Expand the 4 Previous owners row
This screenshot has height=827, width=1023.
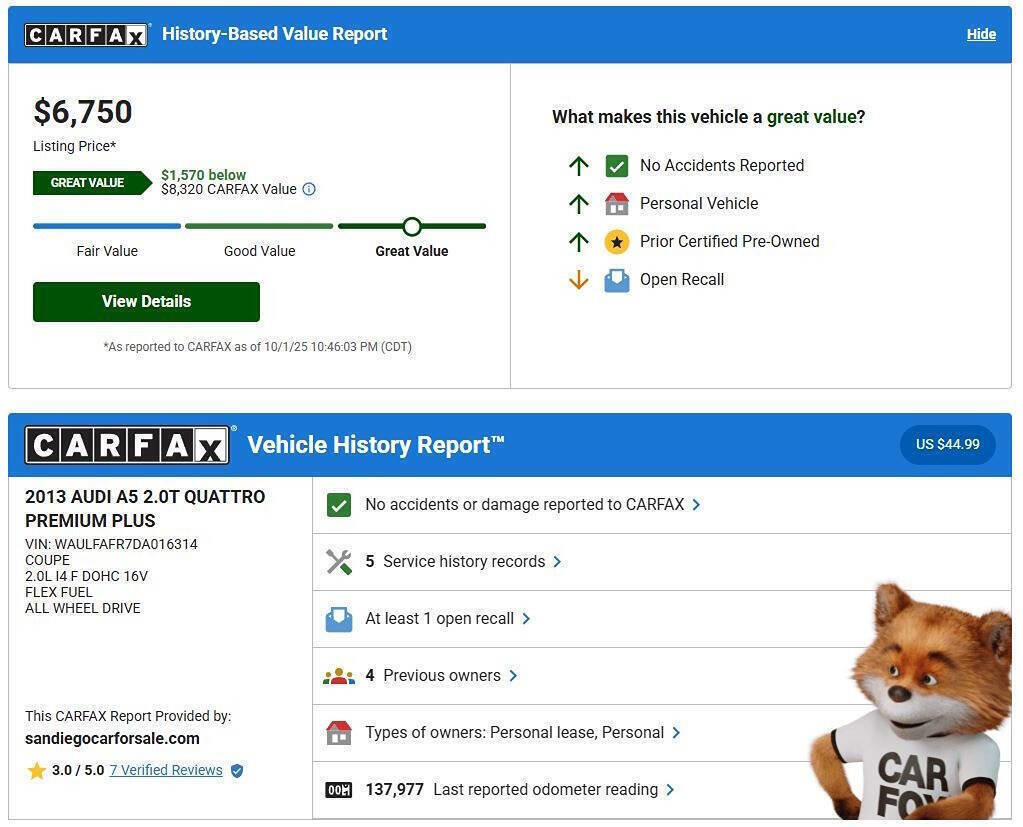(441, 676)
